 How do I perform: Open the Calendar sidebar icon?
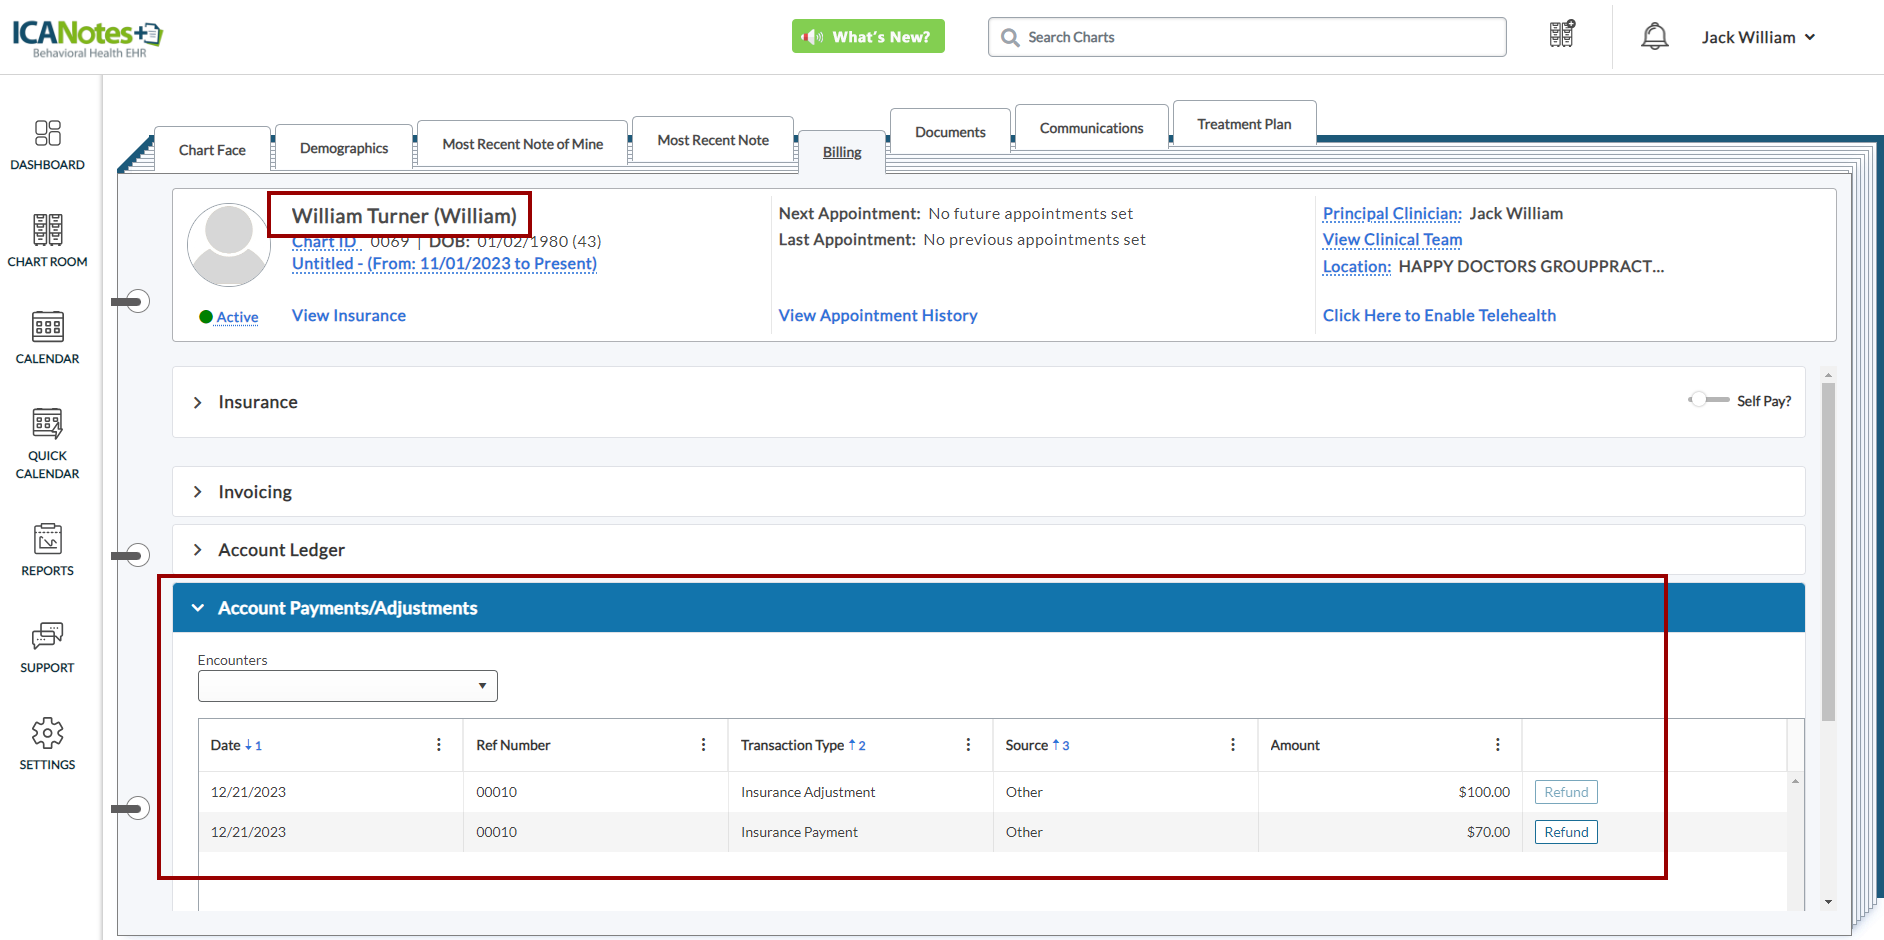coord(47,337)
